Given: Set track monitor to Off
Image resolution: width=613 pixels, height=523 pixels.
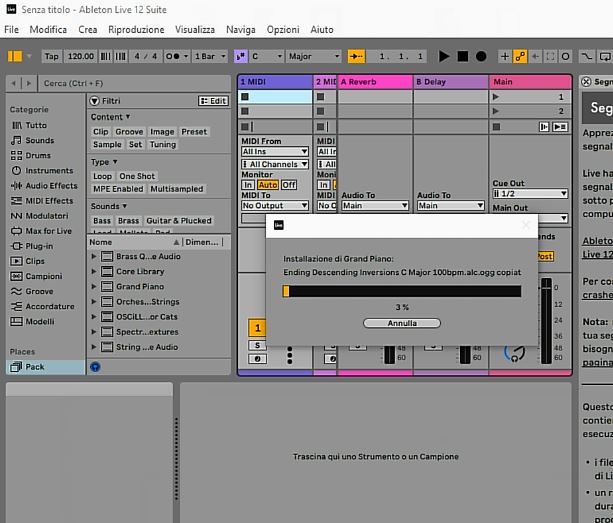Looking at the screenshot, I should coord(288,185).
